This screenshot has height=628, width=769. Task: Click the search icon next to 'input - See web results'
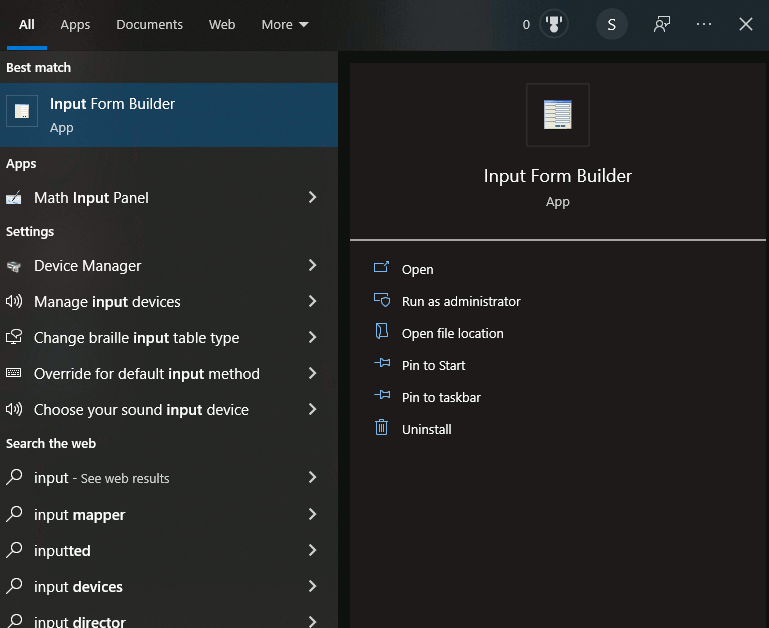14,477
